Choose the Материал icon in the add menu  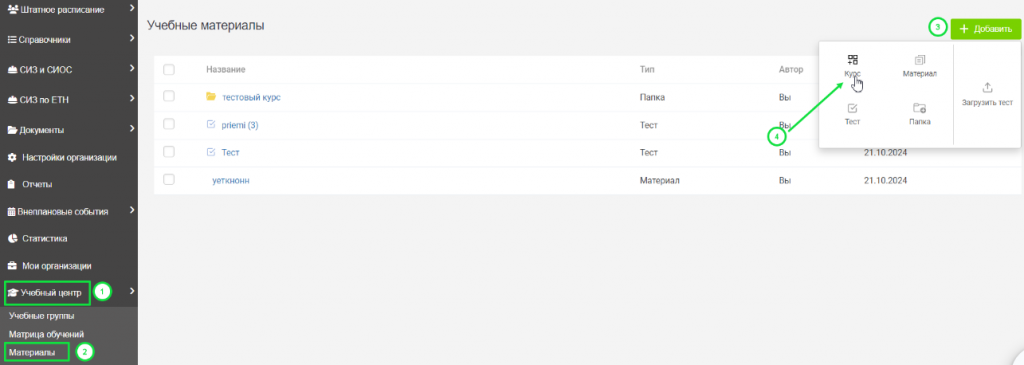920,60
